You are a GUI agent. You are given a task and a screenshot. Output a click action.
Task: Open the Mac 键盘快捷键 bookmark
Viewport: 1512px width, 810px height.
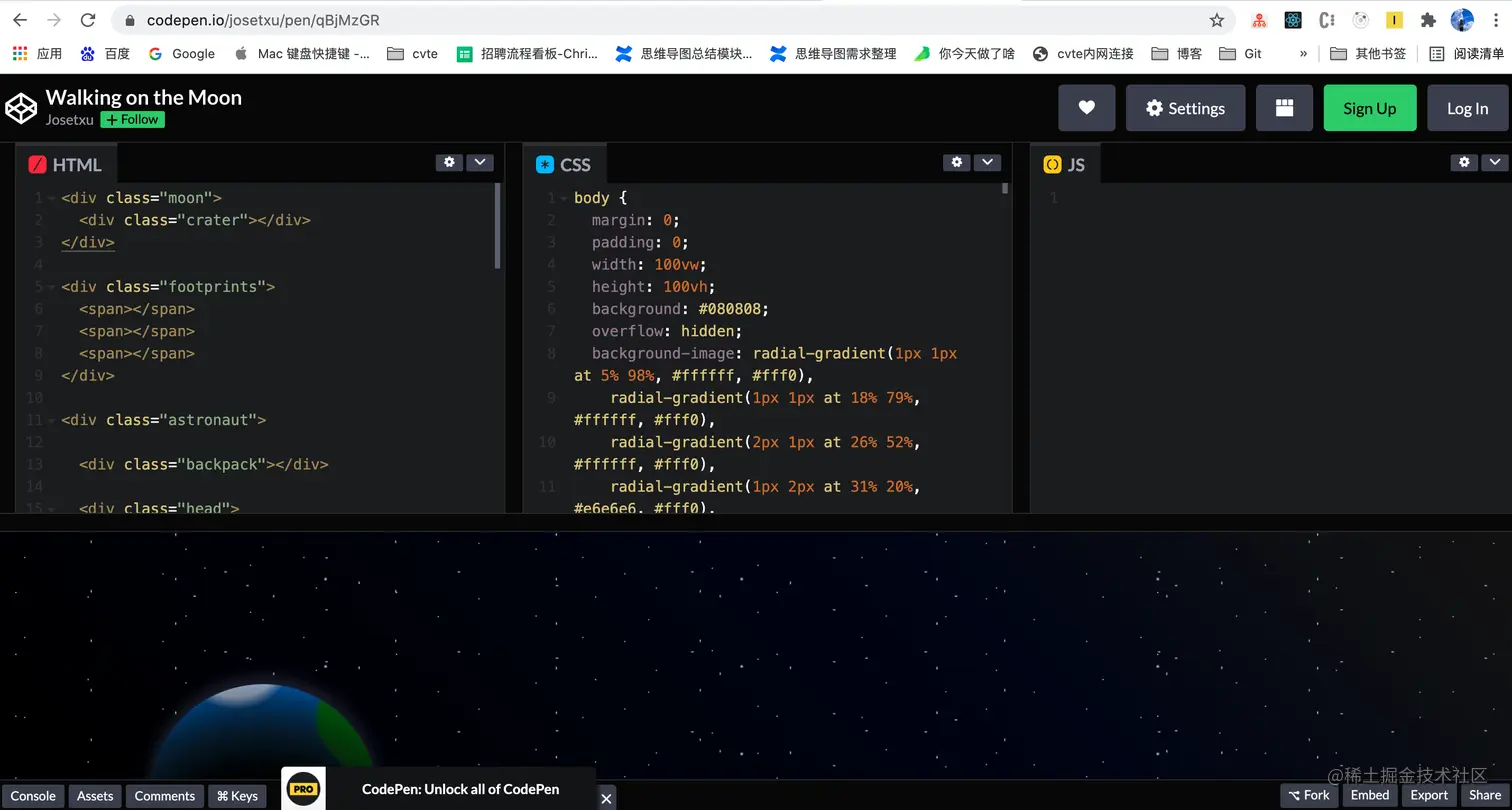pos(301,54)
